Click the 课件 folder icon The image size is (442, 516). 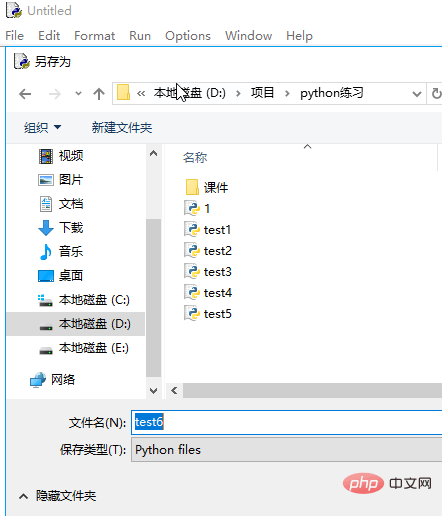coord(192,187)
